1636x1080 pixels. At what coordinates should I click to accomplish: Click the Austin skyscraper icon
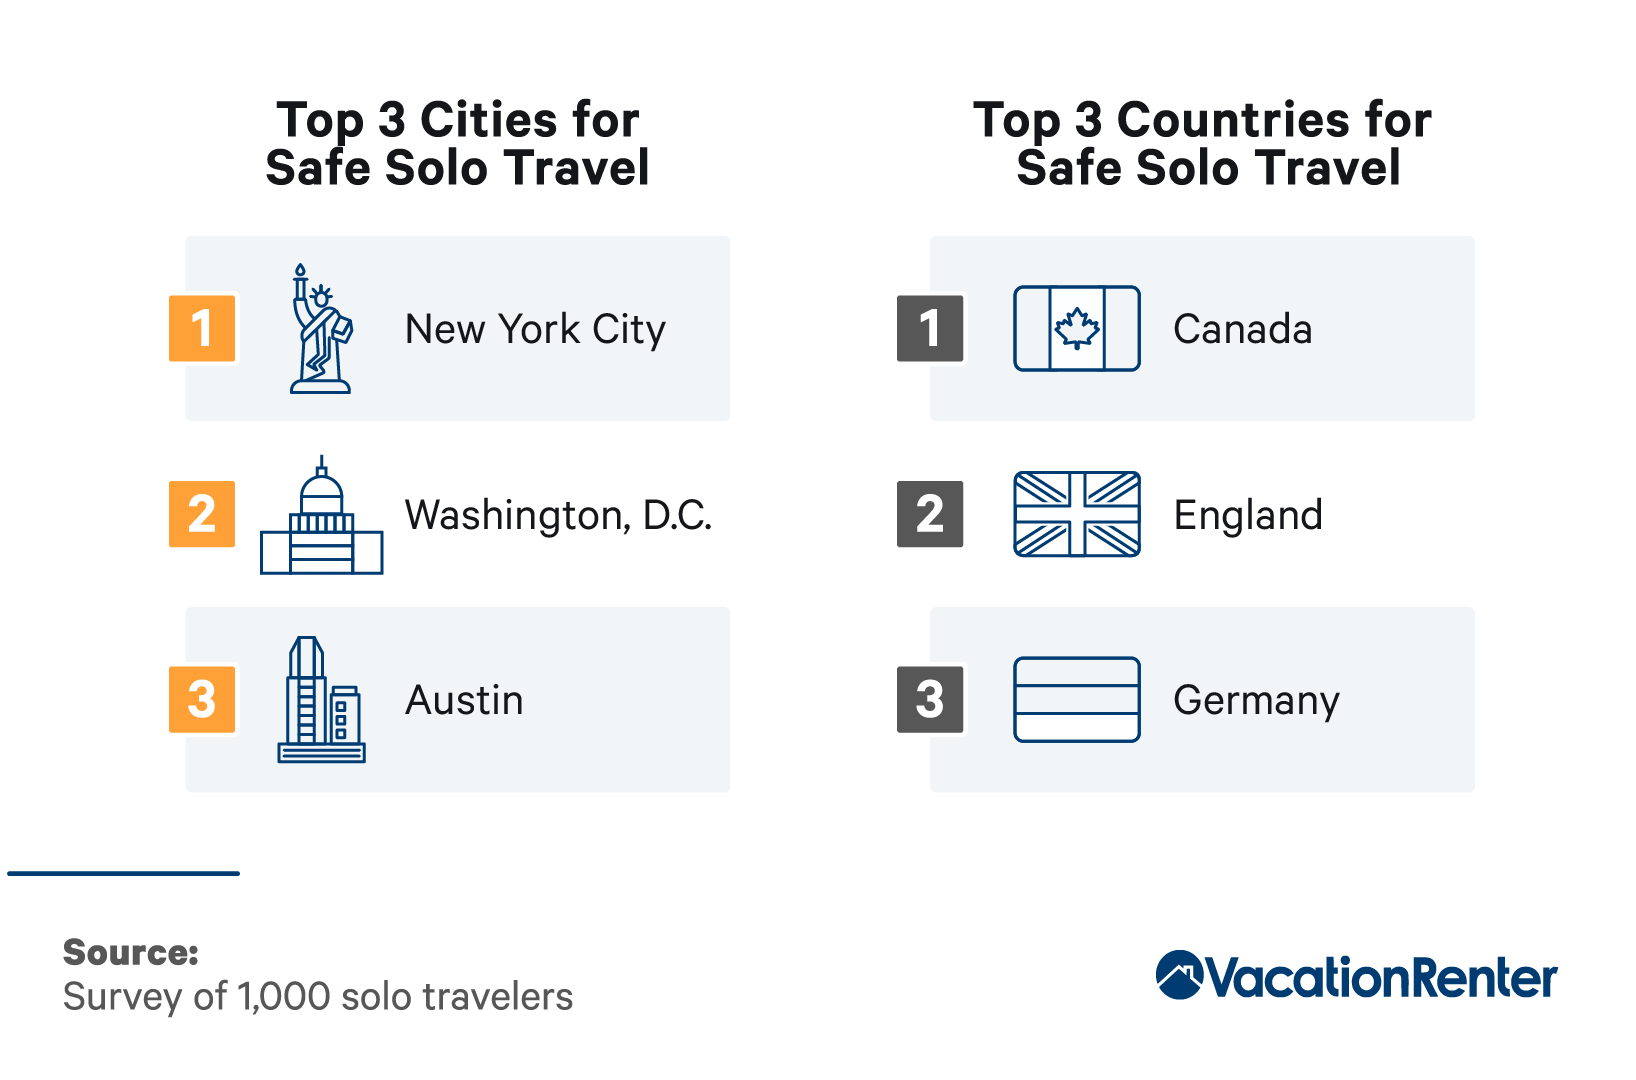[321, 700]
